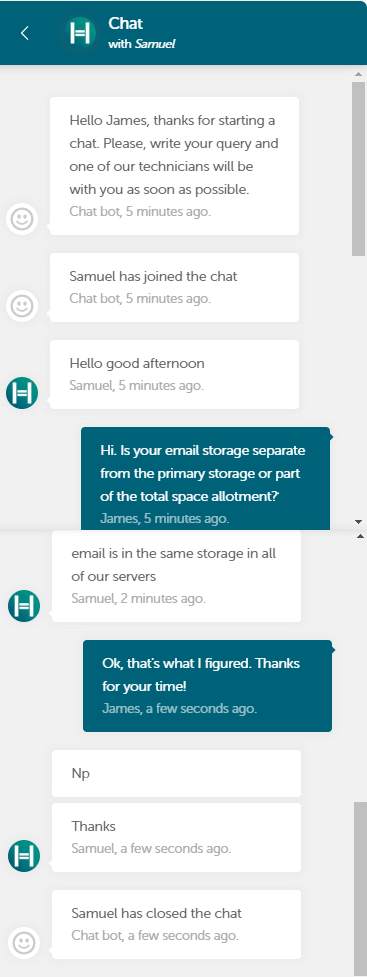Viewport: 367px width, 977px height.
Task: Click smiley avatar next to 'Samuel has joined'
Action: (x=23, y=306)
